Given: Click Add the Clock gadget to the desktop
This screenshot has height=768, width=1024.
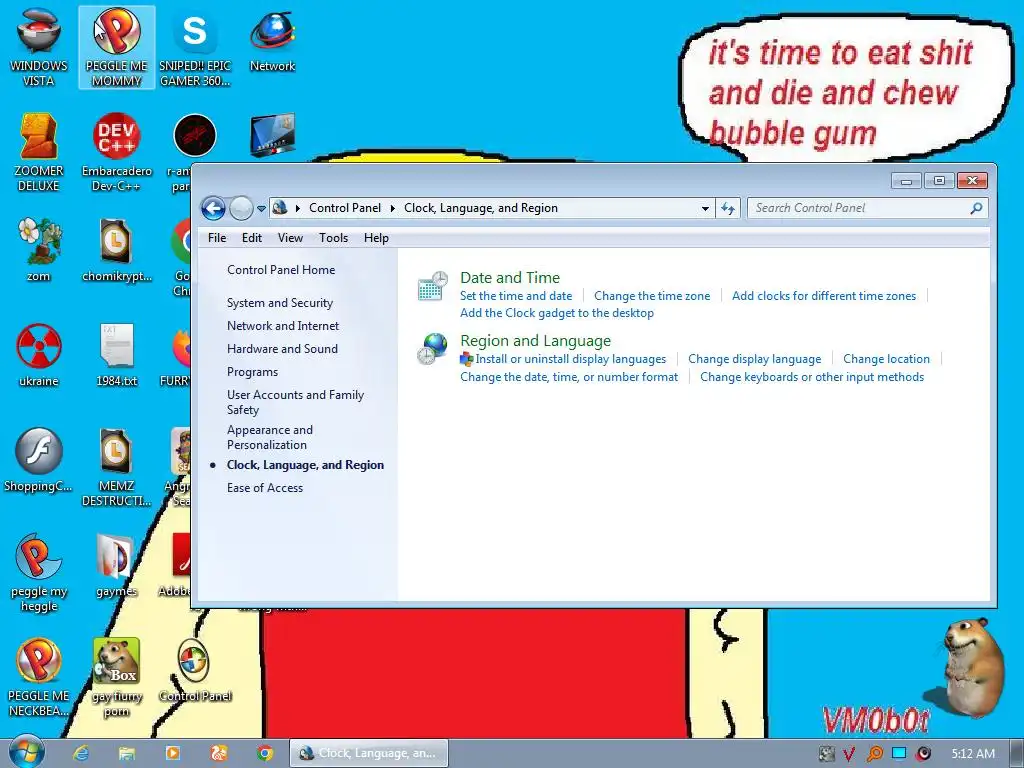Looking at the screenshot, I should pos(556,313).
